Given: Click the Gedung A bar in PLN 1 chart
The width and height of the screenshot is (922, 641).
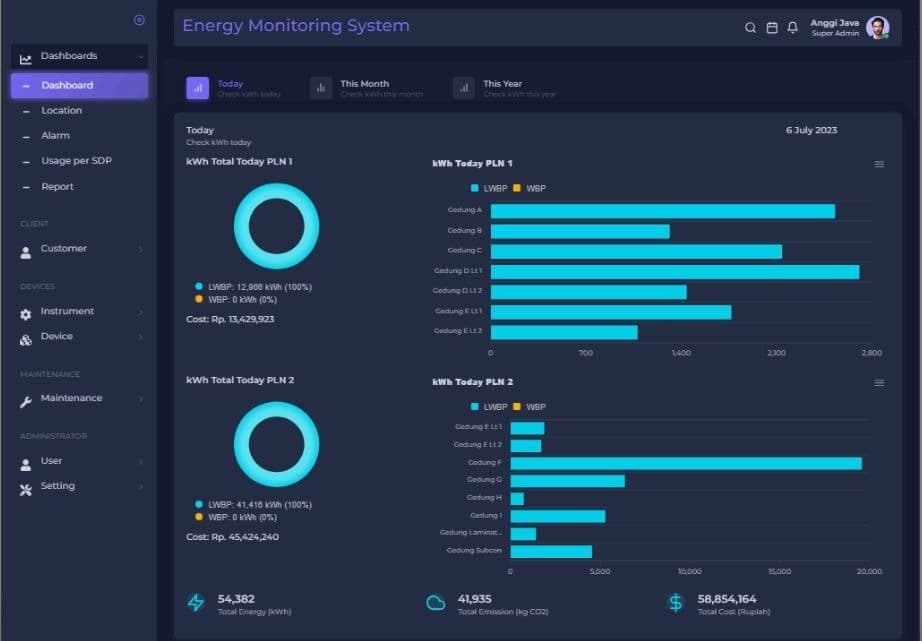Looking at the screenshot, I should tap(663, 211).
